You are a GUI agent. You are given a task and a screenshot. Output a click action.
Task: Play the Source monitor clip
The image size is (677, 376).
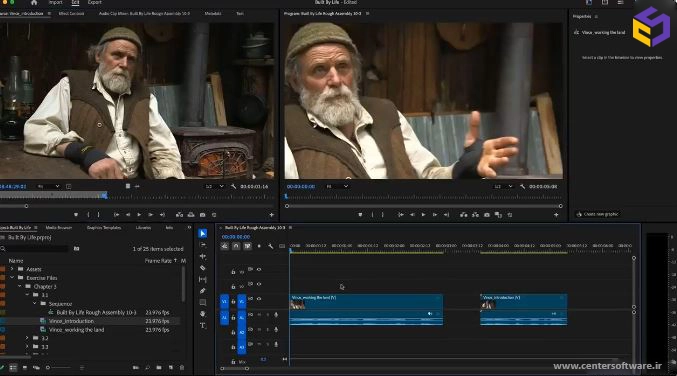click(x=139, y=215)
